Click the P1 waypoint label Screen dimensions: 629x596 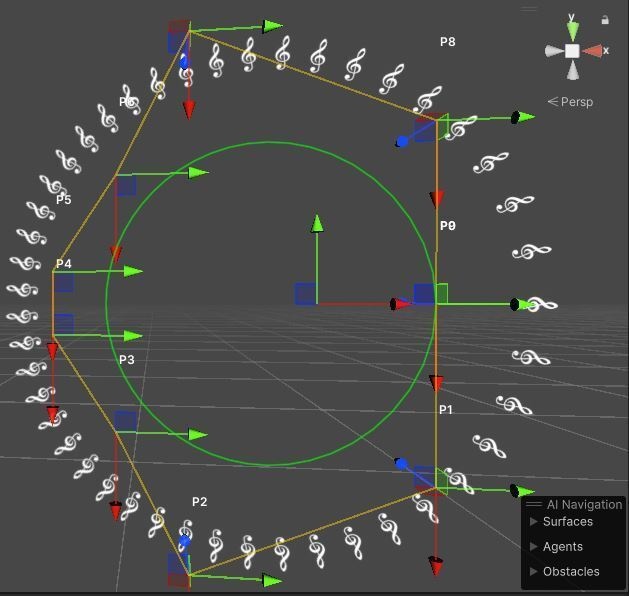click(x=446, y=409)
